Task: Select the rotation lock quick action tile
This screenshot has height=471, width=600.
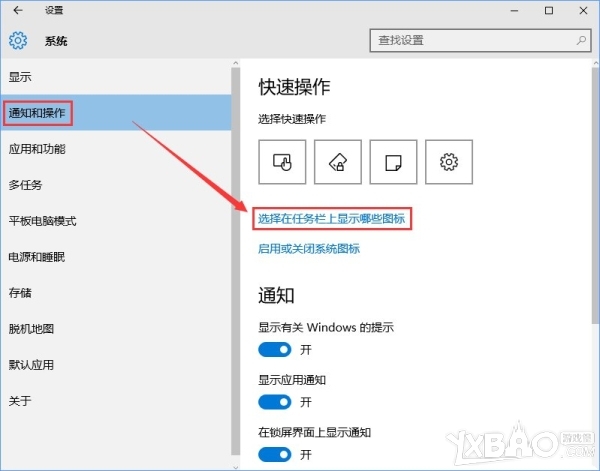Action: click(338, 162)
